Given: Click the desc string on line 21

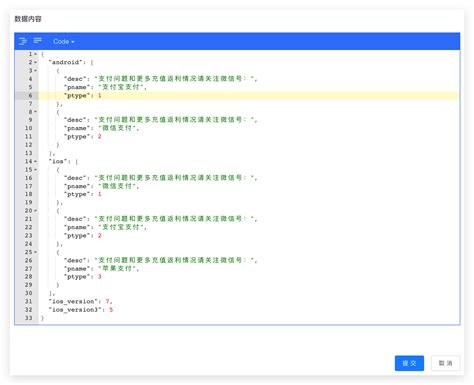Looking at the screenshot, I should (x=174, y=219).
